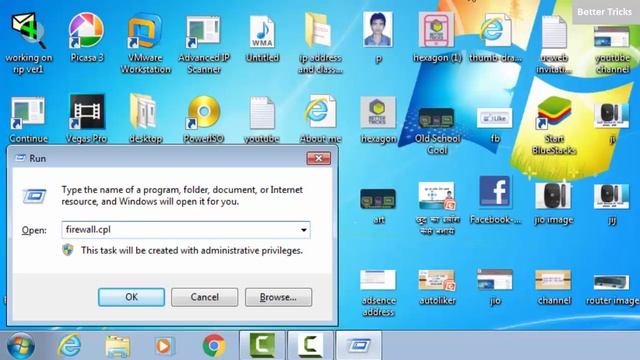Select the channel image file
Screen dimensions: 640x360
[553, 287]
